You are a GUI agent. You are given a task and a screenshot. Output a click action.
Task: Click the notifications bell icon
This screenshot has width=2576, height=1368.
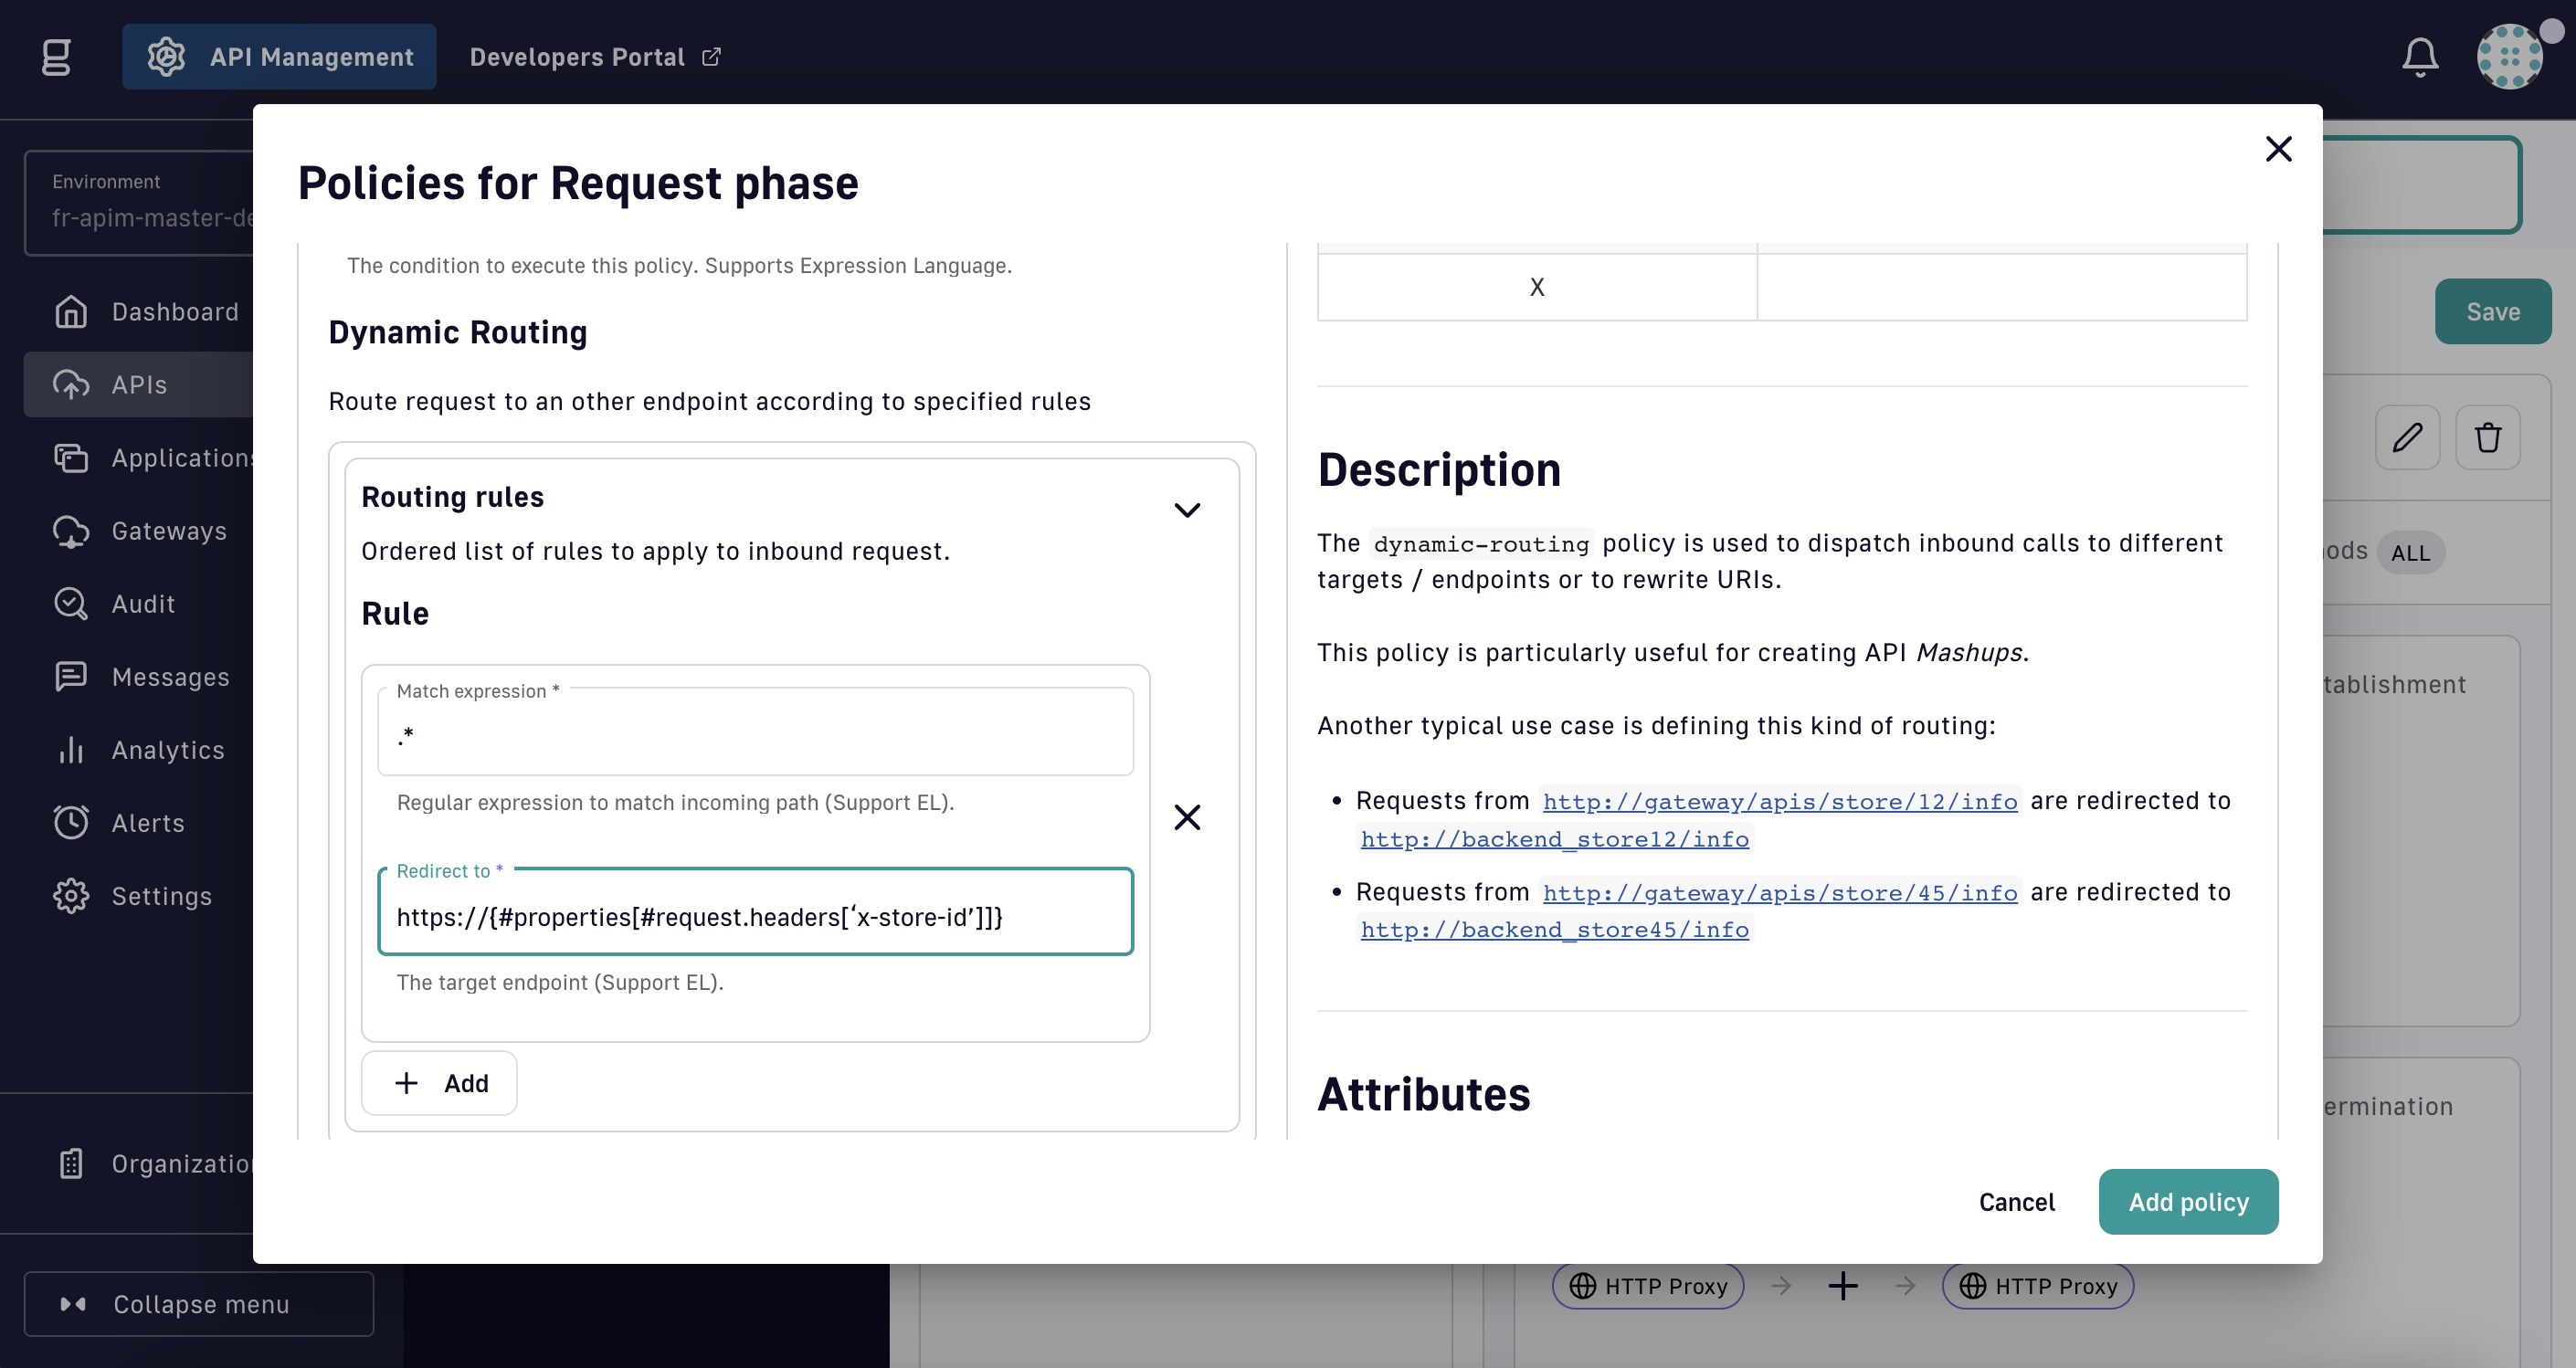click(x=2420, y=57)
